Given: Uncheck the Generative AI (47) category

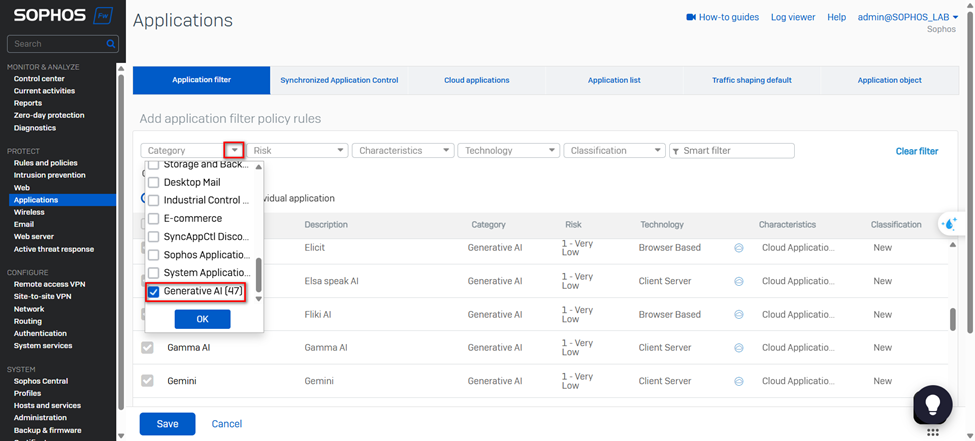Looking at the screenshot, I should tap(154, 291).
